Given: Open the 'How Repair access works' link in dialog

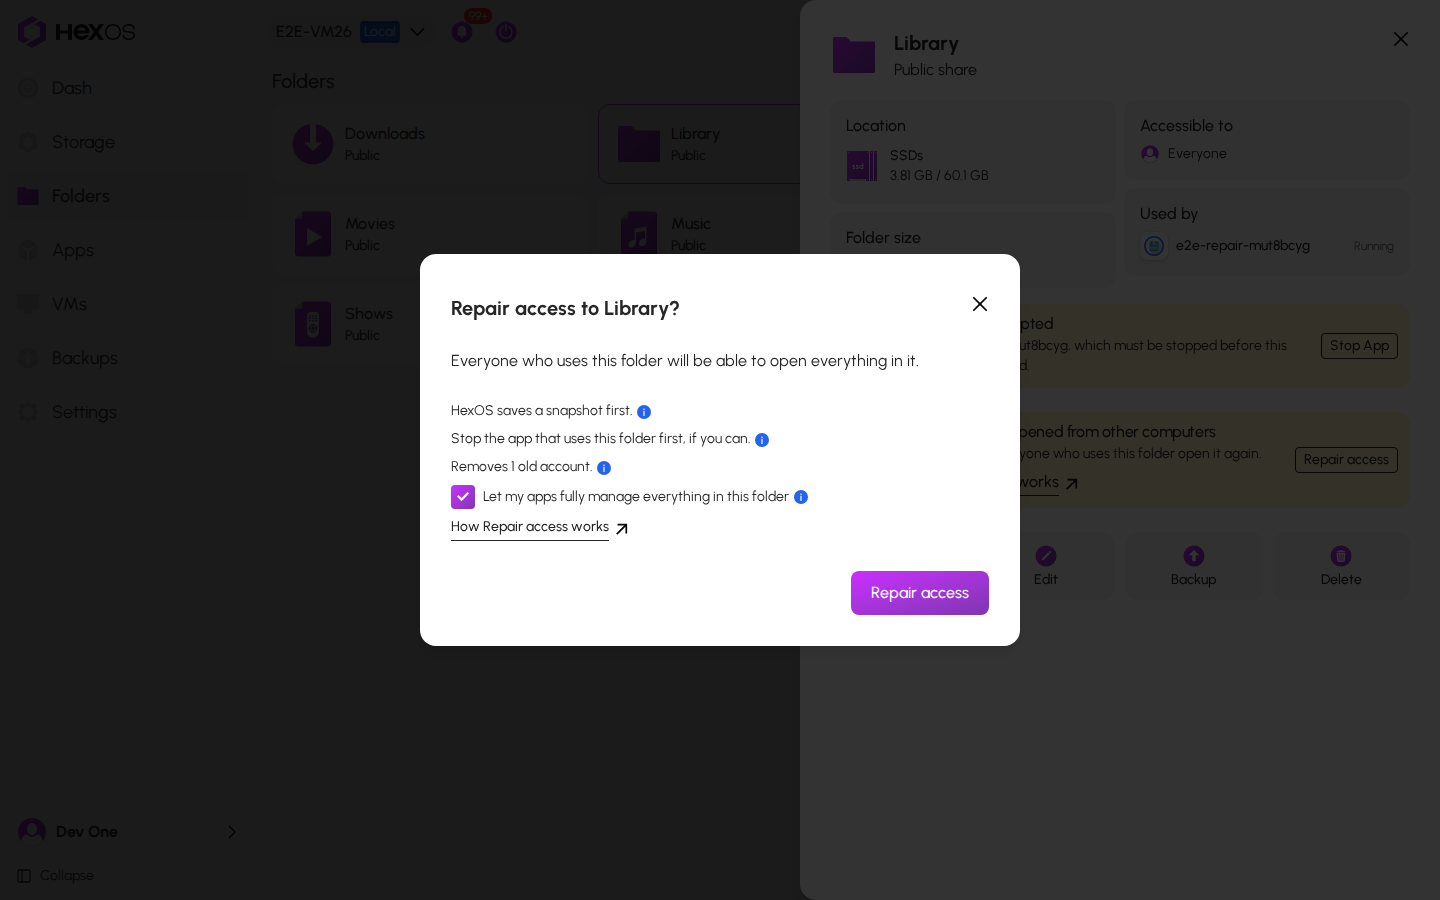Looking at the screenshot, I should [539, 527].
